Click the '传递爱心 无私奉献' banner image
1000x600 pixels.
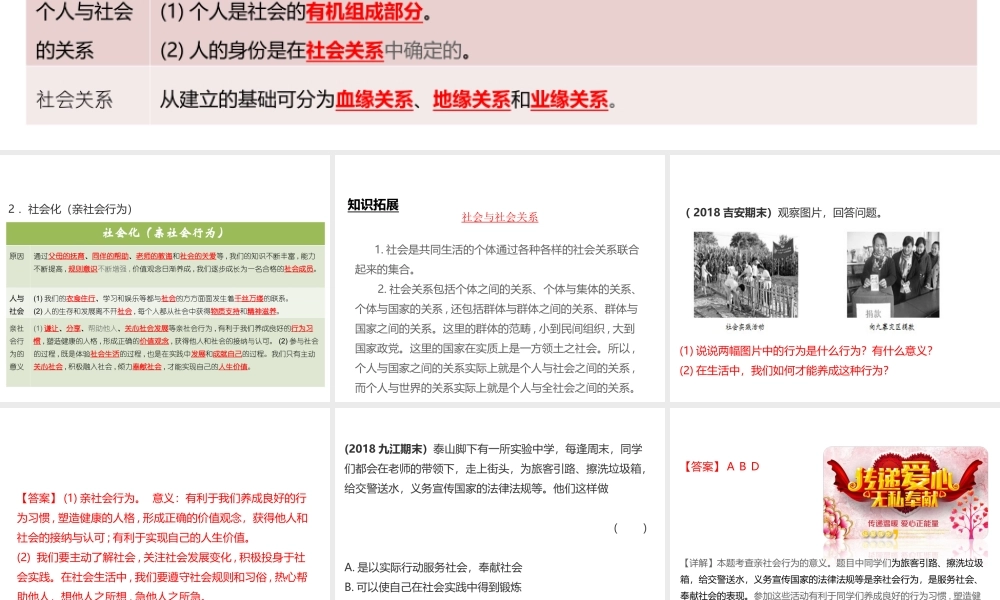[906, 494]
